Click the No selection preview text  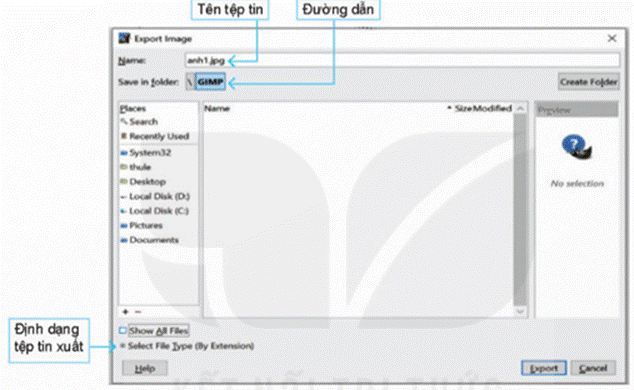577,183
